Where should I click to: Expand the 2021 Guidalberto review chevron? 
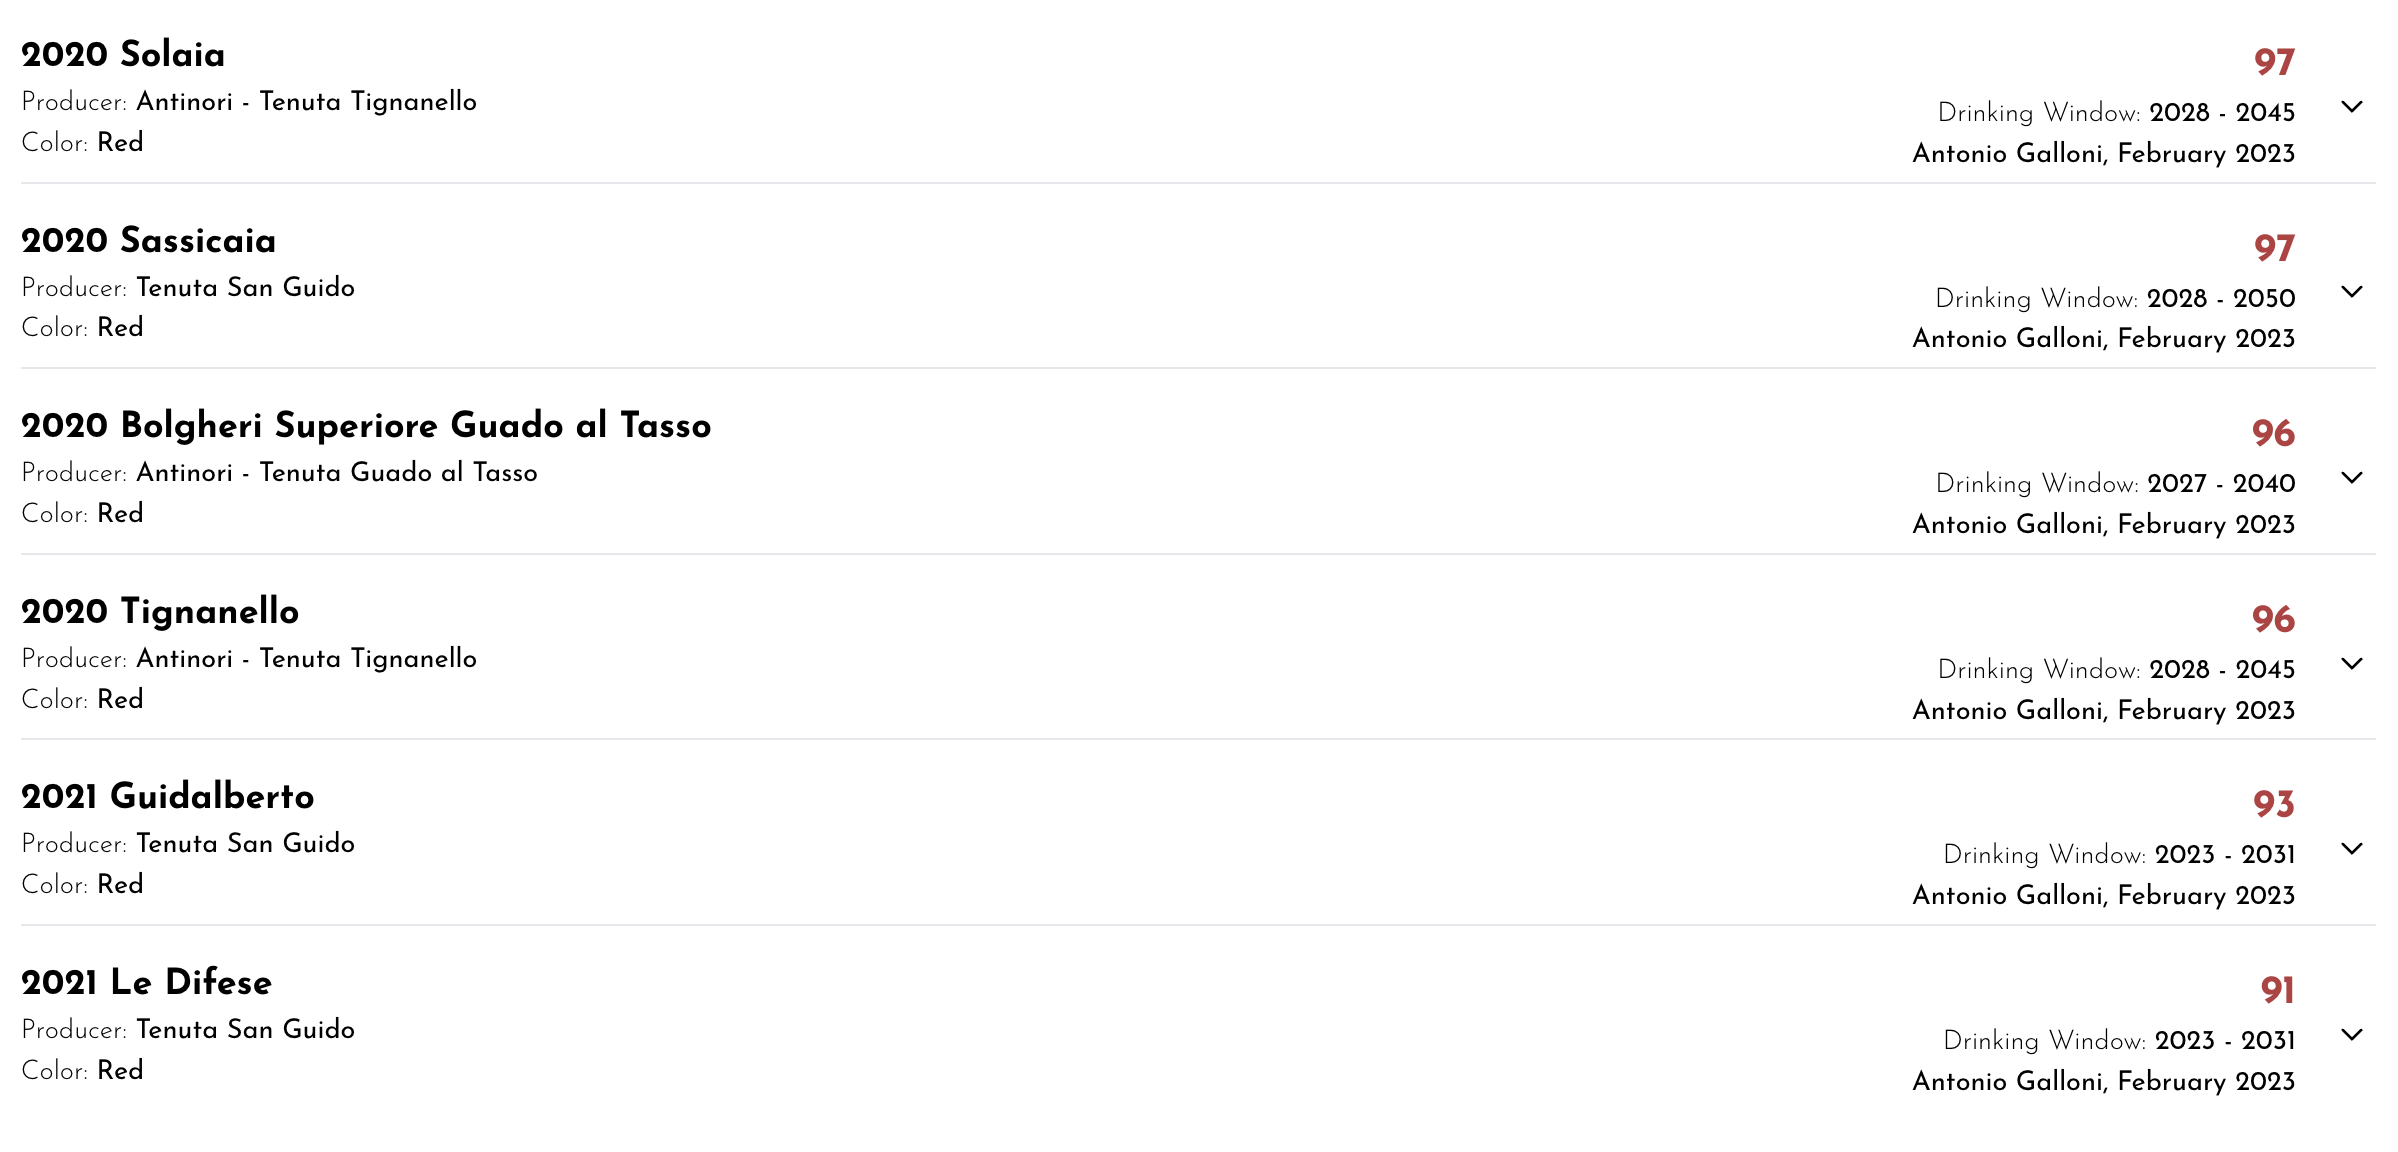(x=2352, y=849)
